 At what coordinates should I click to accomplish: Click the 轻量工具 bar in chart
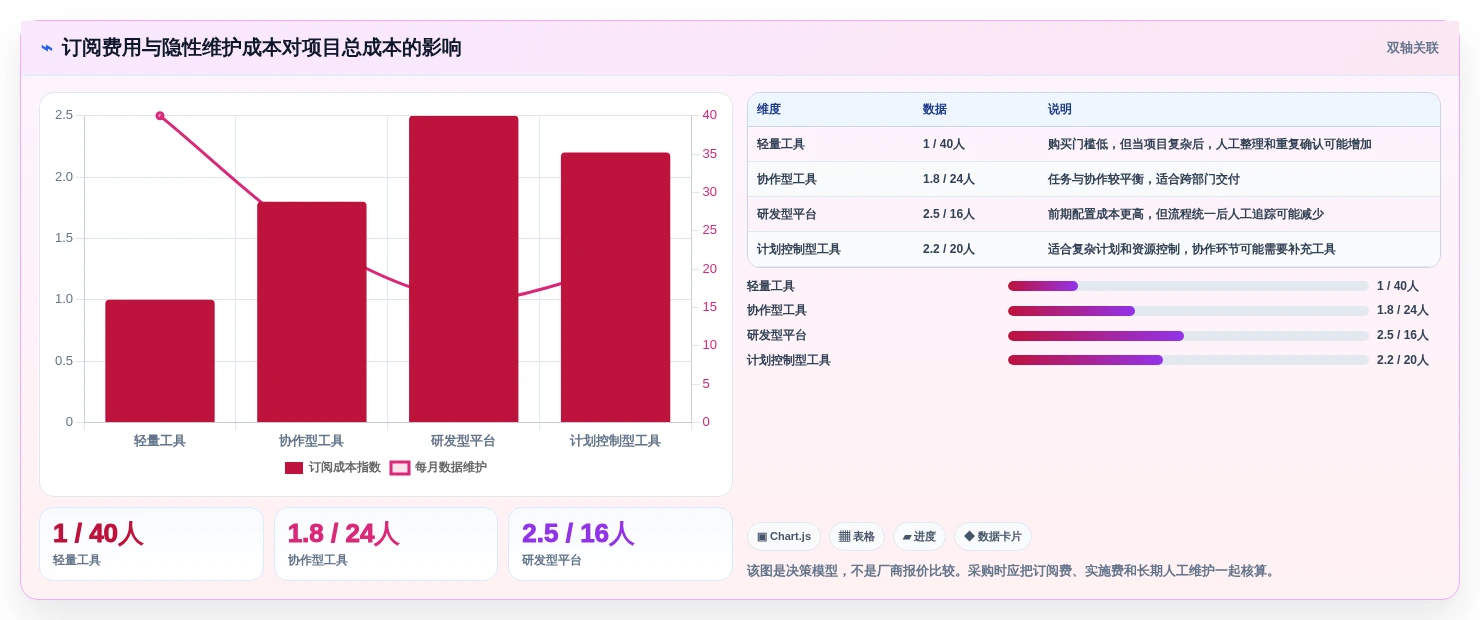tap(160, 361)
